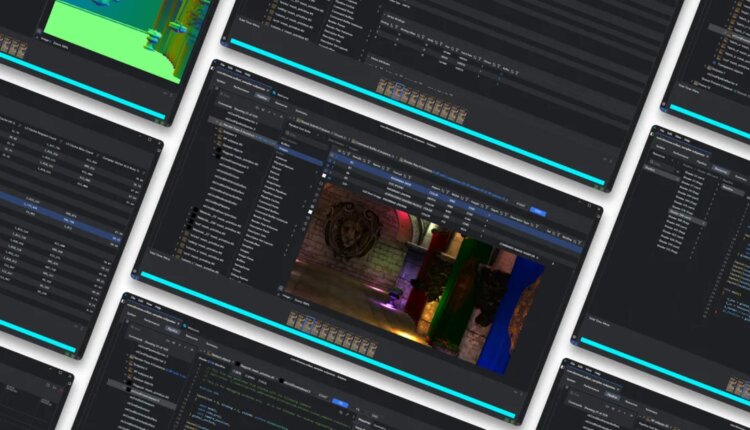Viewport: 750px width, 430px height.
Task: Select first thumbnail in strip below the lion render
Action: pyautogui.click(x=293, y=318)
